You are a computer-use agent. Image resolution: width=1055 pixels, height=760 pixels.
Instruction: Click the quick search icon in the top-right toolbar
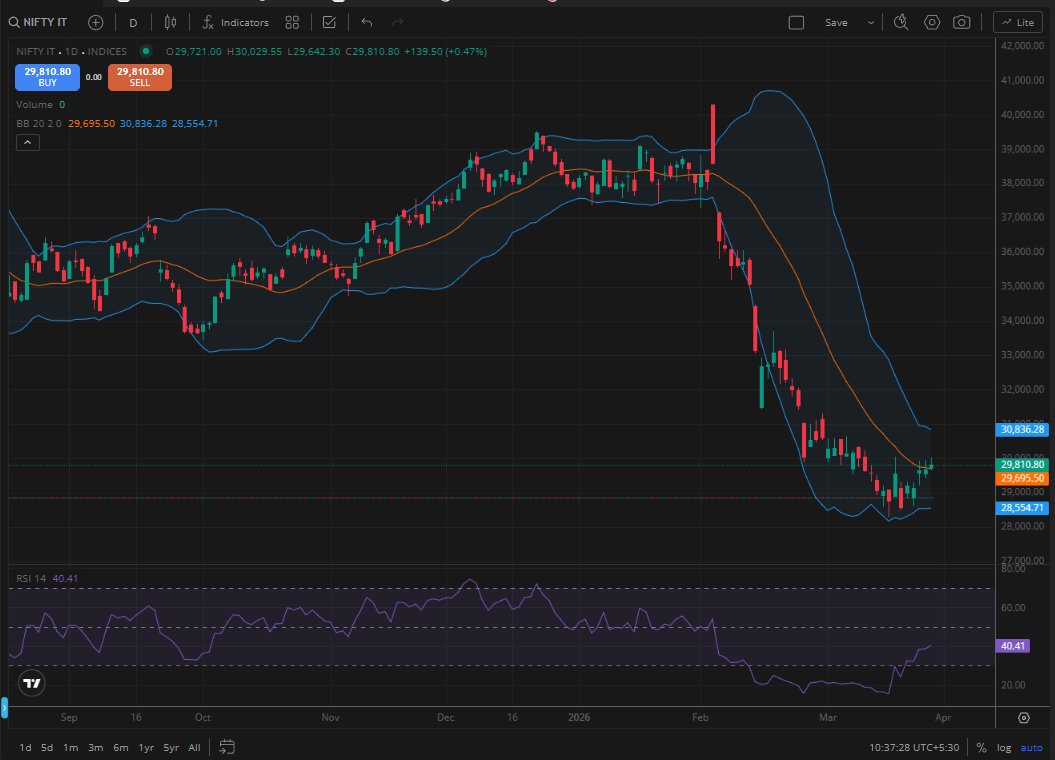tap(901, 22)
